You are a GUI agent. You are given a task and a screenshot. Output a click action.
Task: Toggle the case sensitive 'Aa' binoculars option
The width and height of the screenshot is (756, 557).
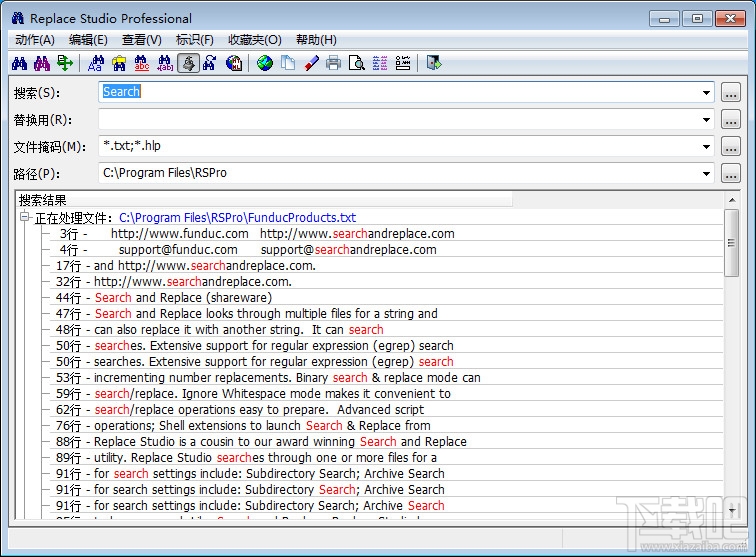pyautogui.click(x=97, y=63)
